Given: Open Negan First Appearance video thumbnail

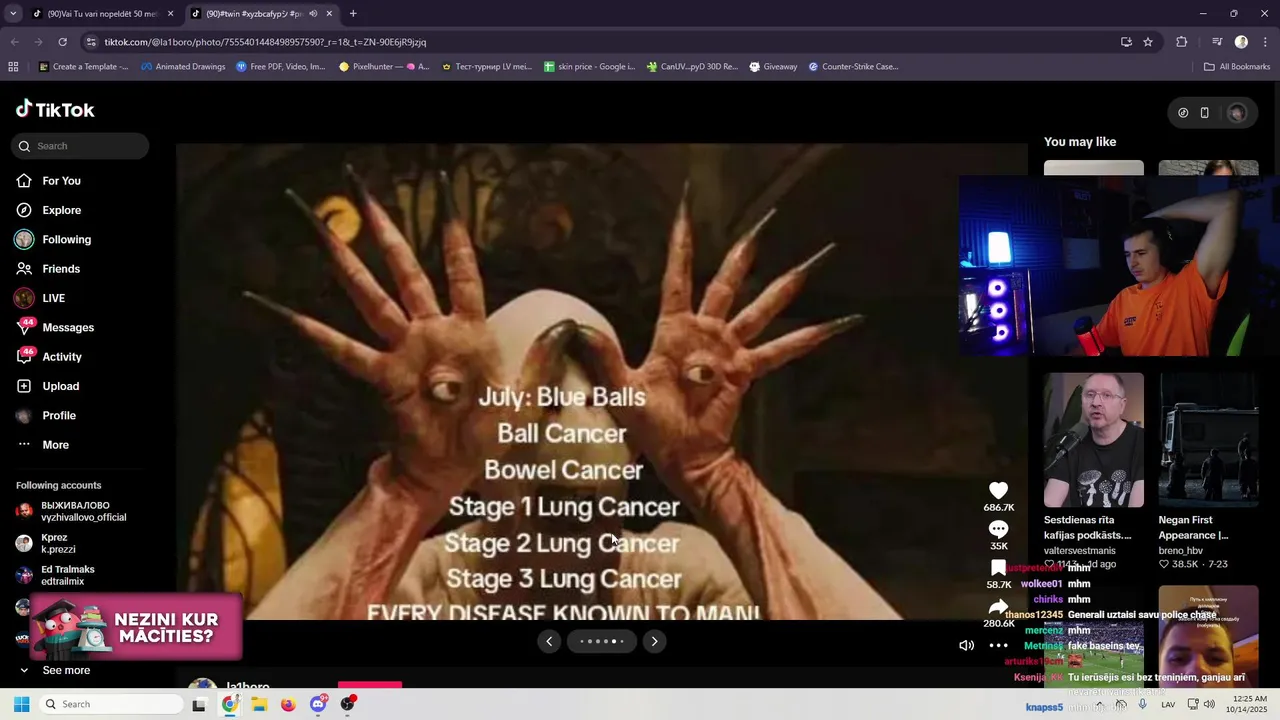Looking at the screenshot, I should tap(1208, 440).
